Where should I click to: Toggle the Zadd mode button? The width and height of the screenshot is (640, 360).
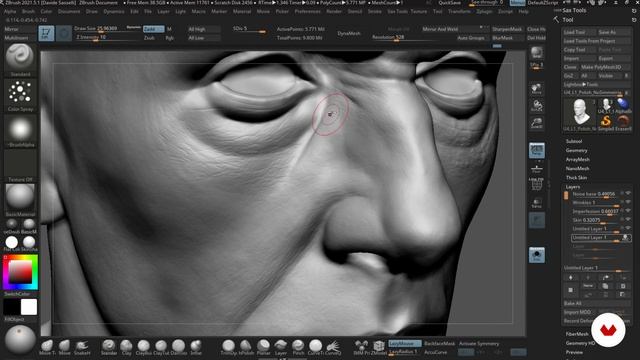(x=153, y=29)
